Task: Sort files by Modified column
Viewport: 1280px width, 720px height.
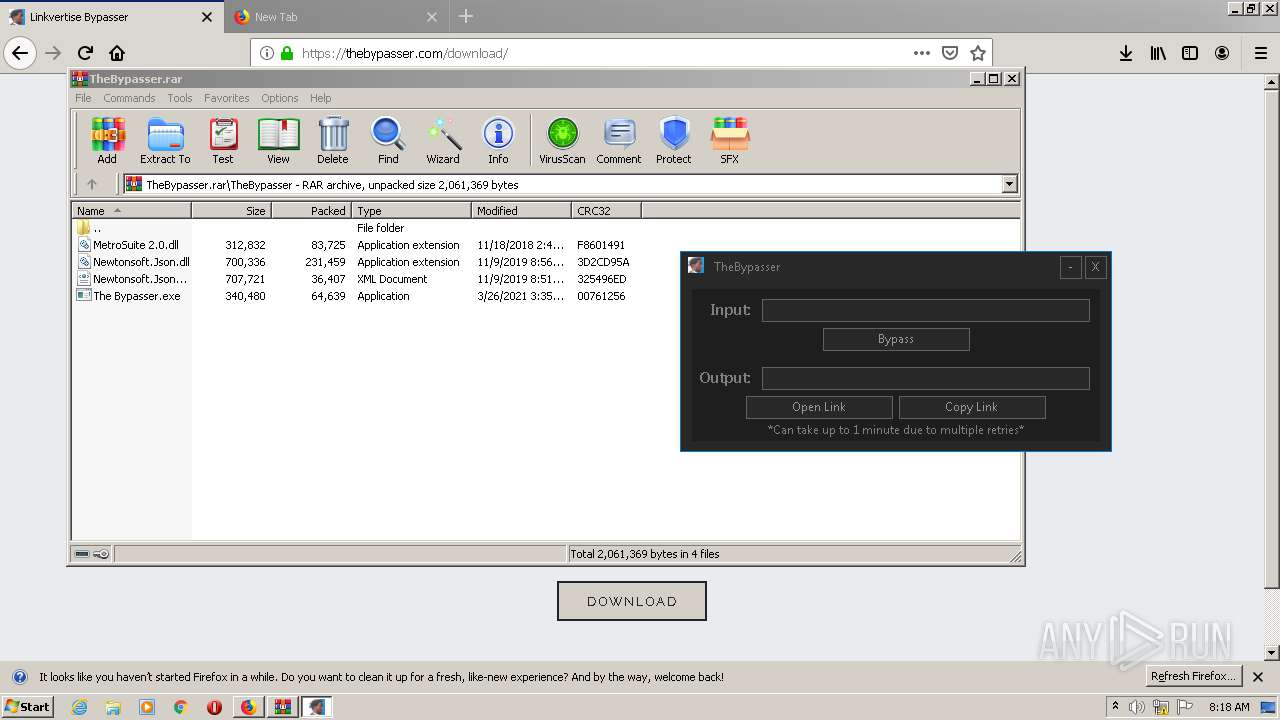Action: point(521,211)
